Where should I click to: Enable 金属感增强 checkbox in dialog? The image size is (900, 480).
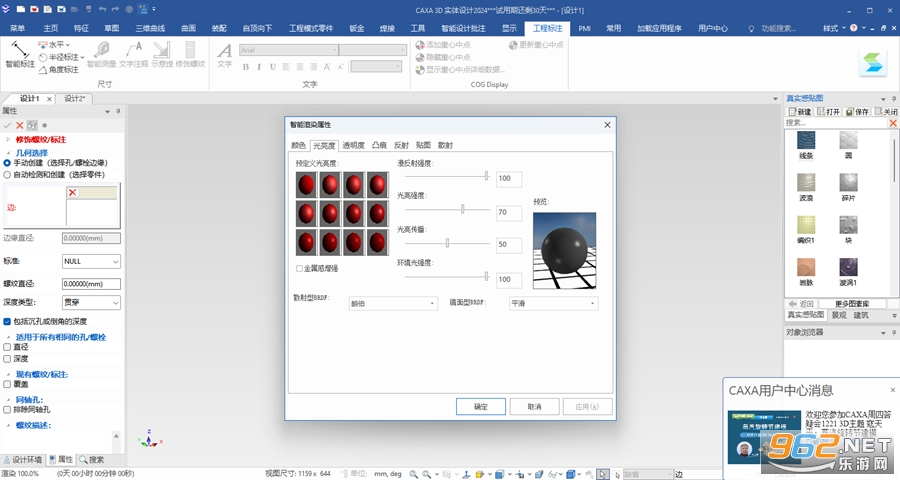[x=299, y=268]
